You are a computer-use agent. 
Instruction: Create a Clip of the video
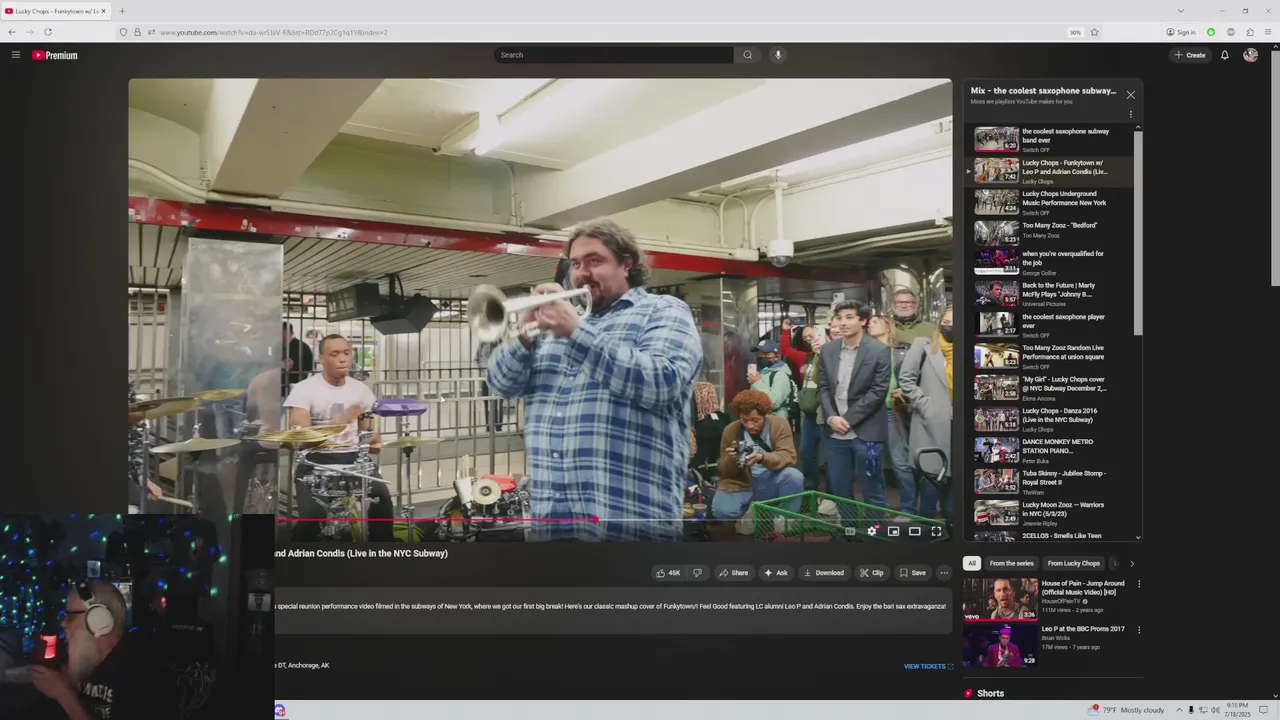(x=871, y=573)
